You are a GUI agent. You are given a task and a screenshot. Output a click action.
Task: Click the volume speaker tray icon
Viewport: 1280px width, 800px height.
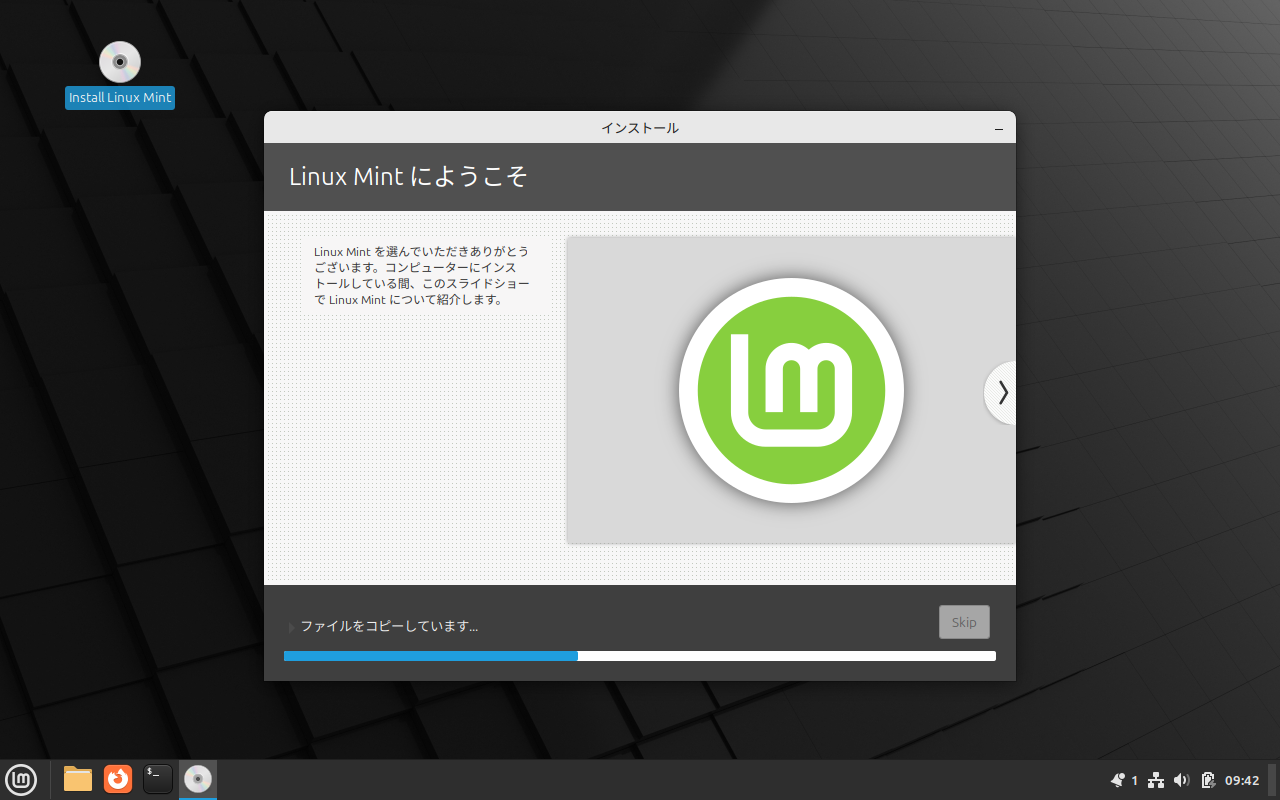click(1181, 780)
